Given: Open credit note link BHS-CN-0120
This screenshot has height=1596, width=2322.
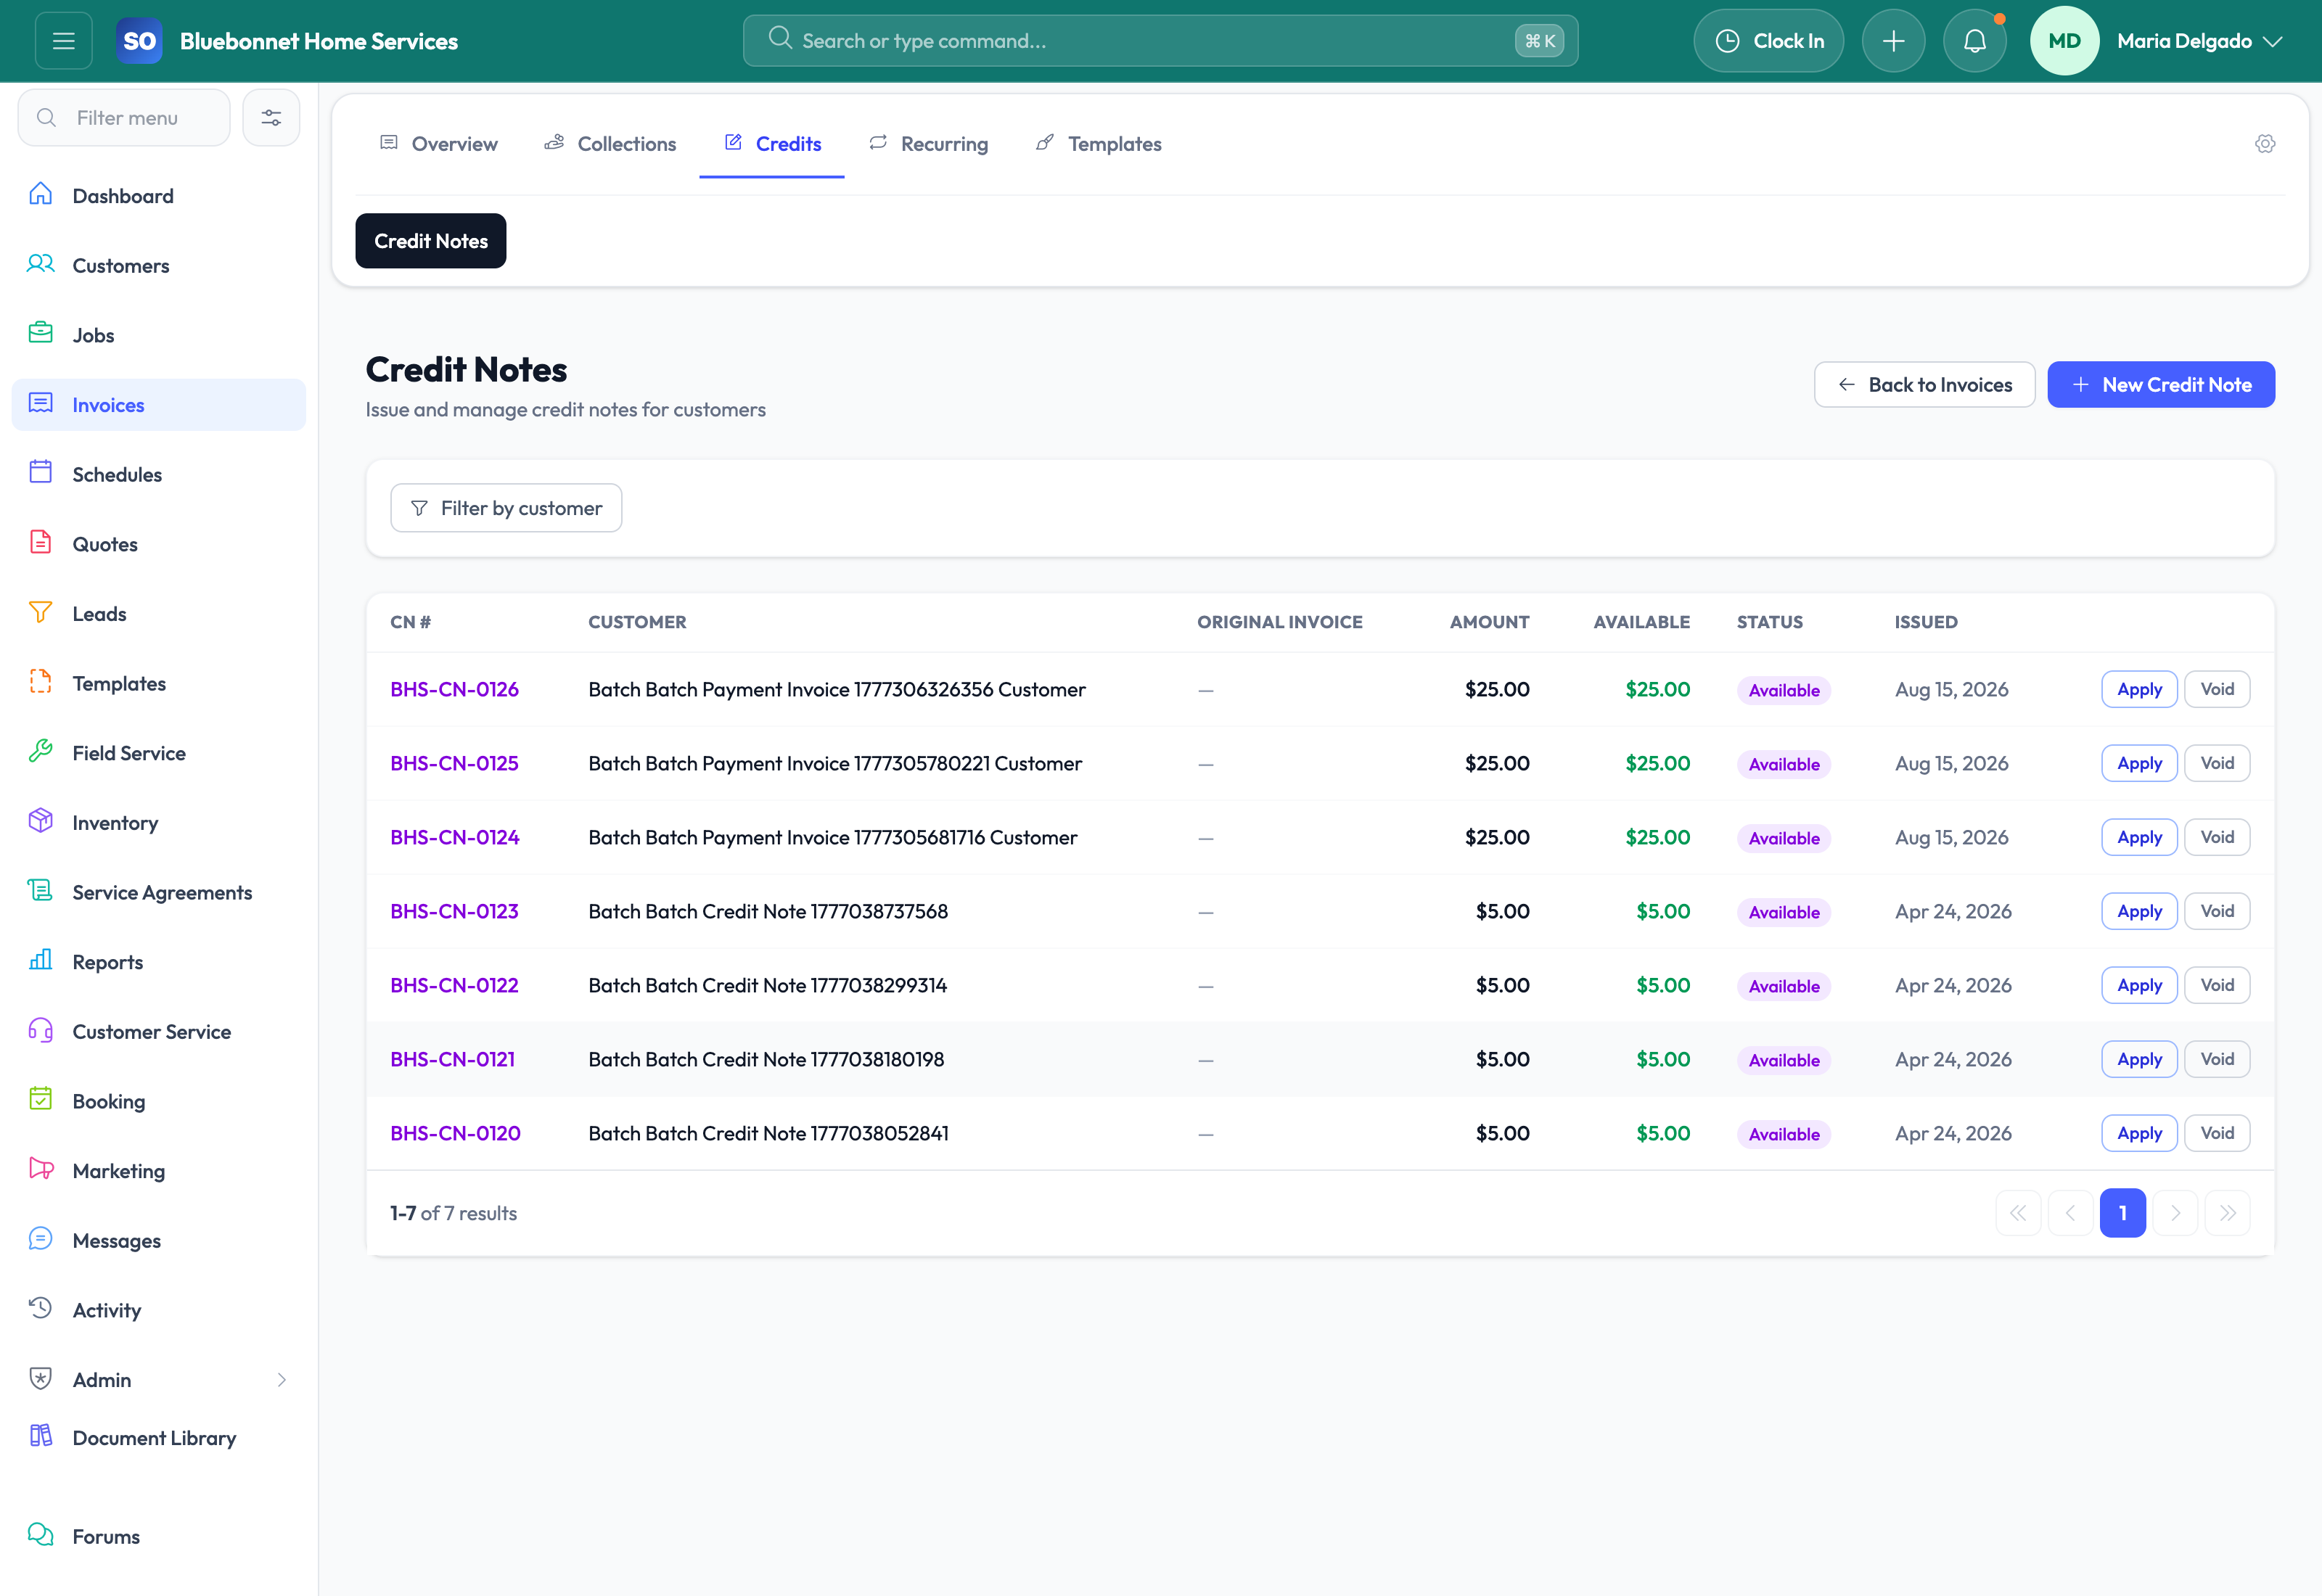Looking at the screenshot, I should (455, 1134).
